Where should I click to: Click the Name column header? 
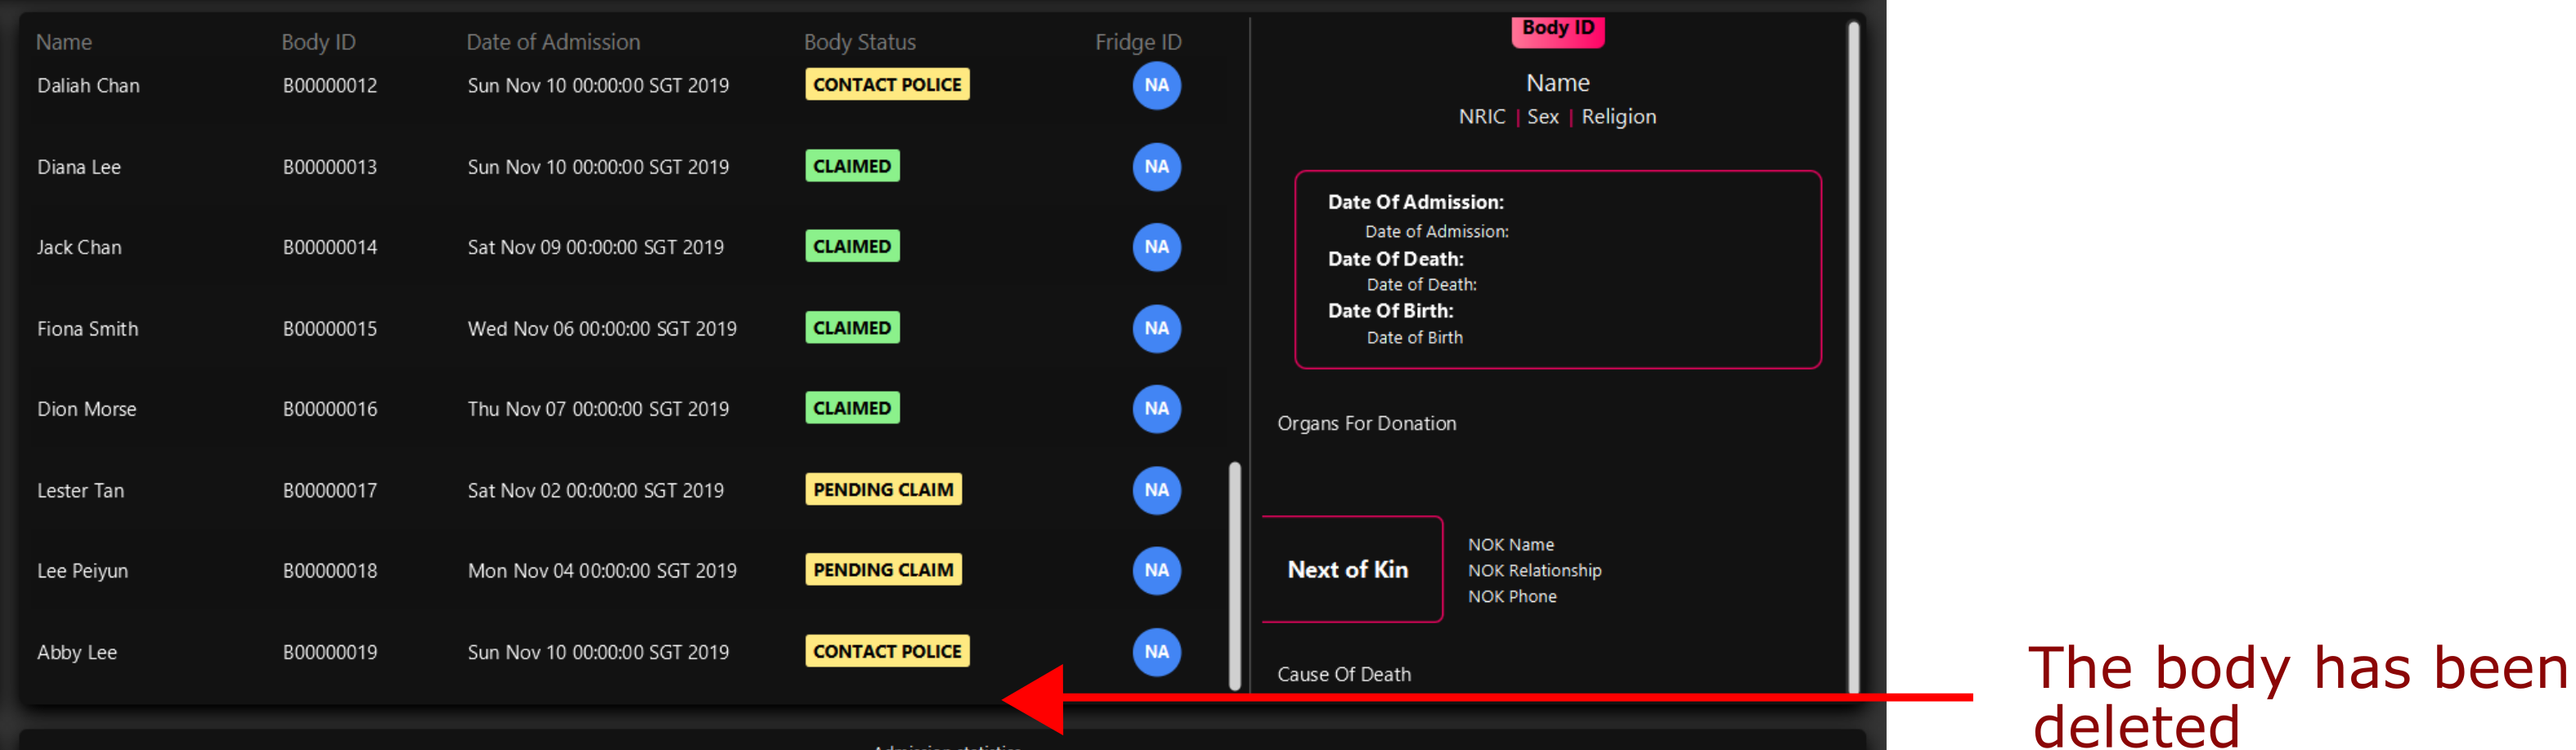(x=64, y=42)
